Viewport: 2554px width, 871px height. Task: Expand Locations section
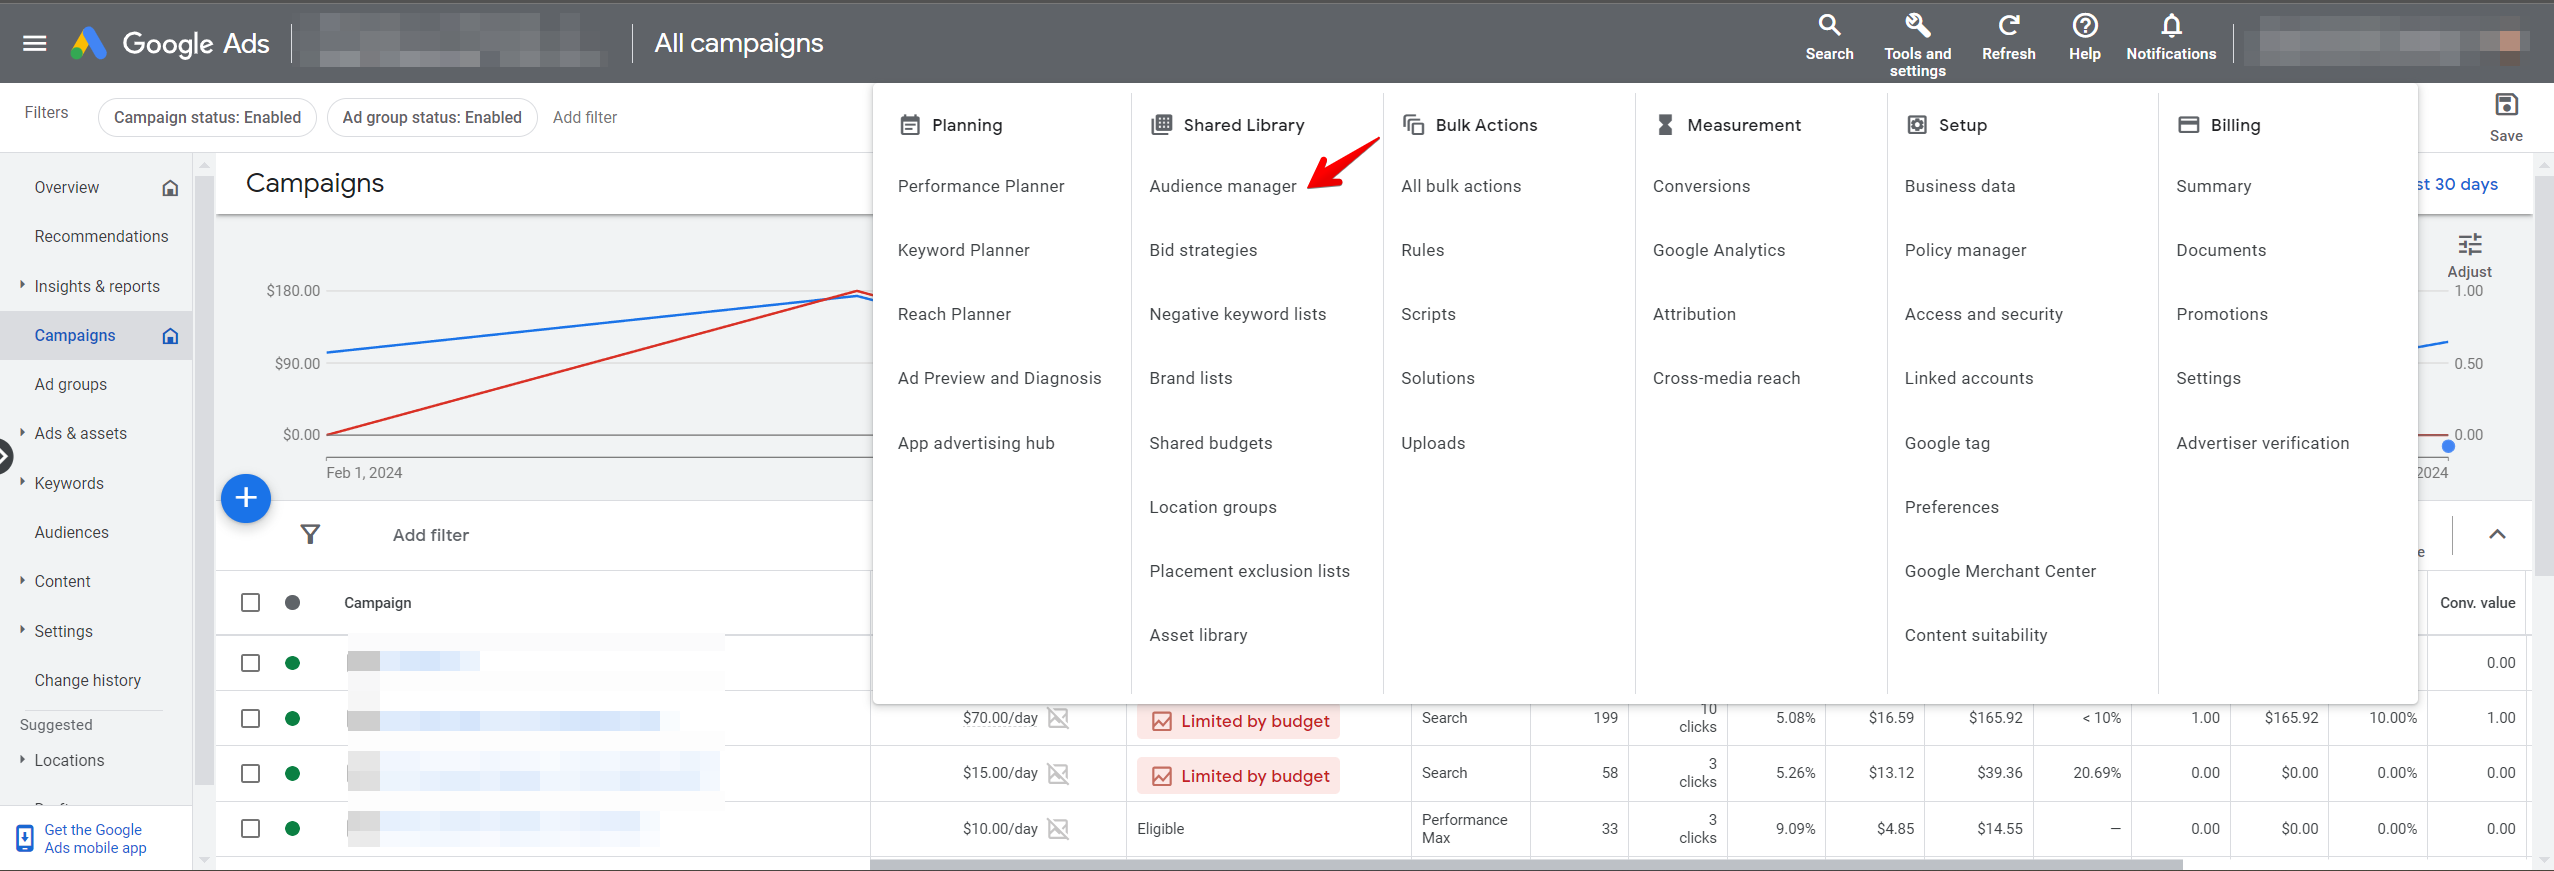tap(22, 759)
